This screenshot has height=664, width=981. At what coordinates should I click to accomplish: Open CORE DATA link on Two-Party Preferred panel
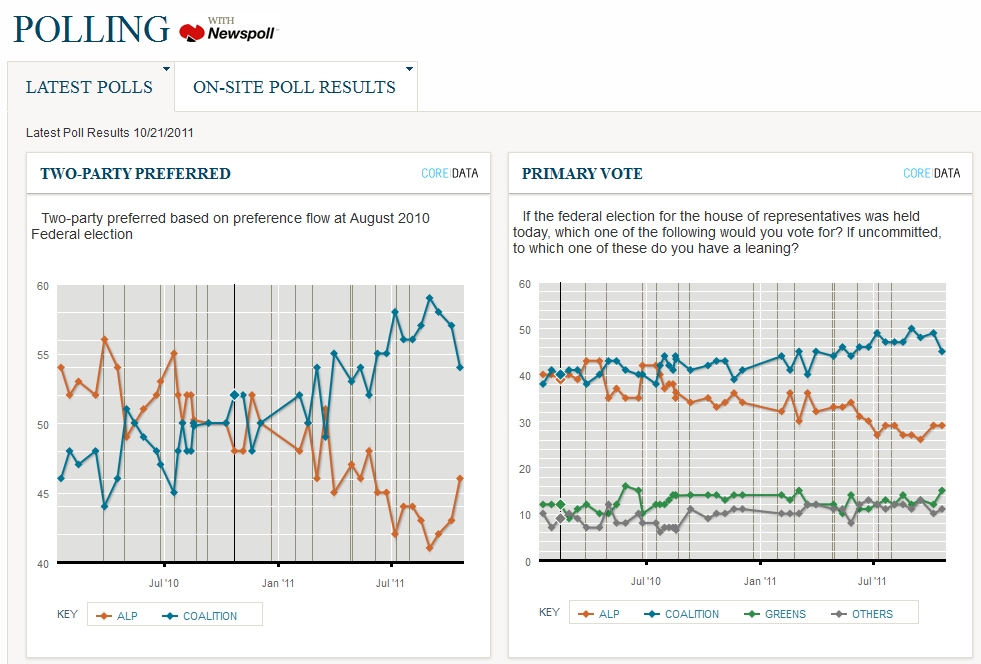point(449,173)
